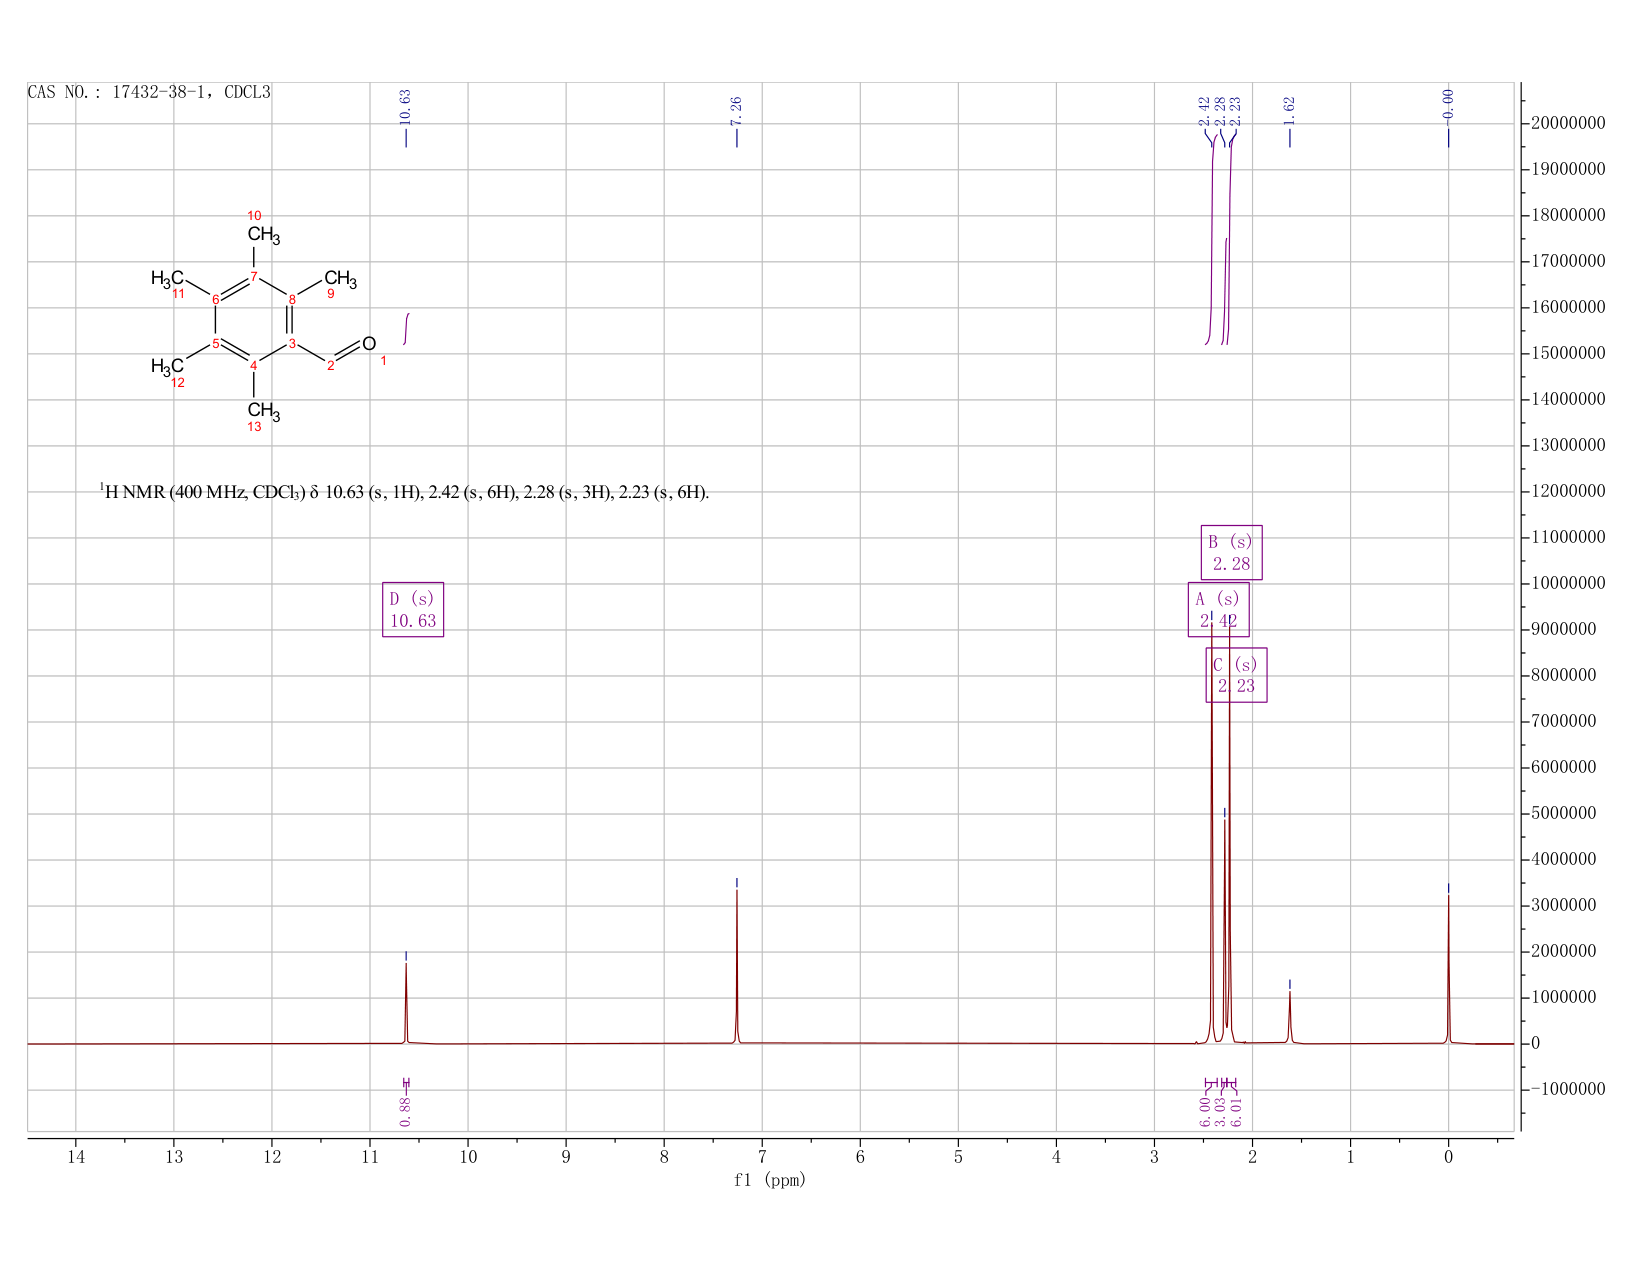Click the aldehyde peak at 10.63 ppm
Screen dimensions: 1650x1275
pyautogui.click(x=405, y=1003)
